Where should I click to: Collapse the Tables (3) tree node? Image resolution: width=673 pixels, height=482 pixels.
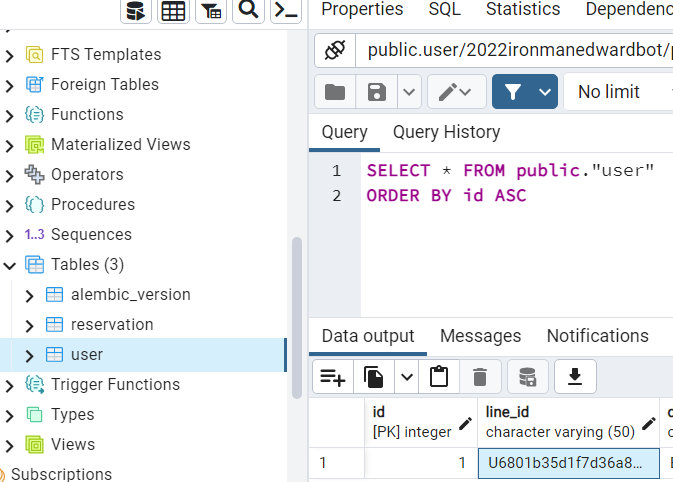pos(10,265)
